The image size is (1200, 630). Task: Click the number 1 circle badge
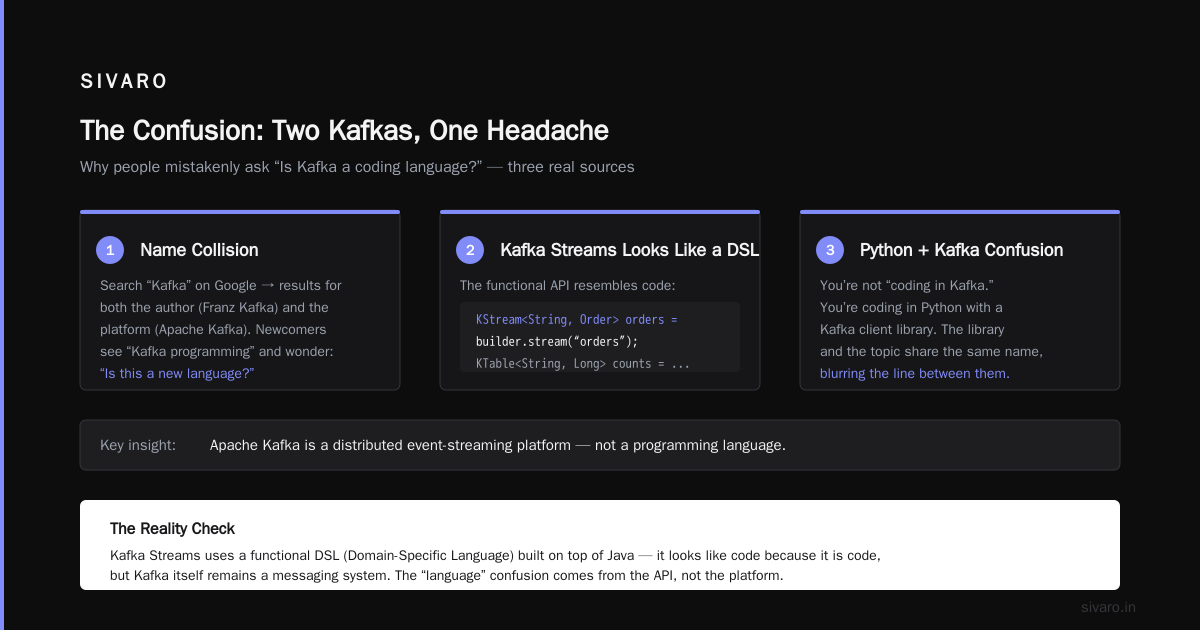click(110, 250)
